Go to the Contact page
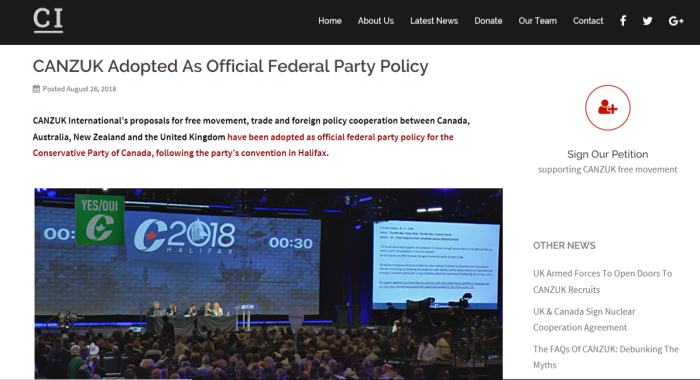This screenshot has width=700, height=380. click(x=588, y=21)
